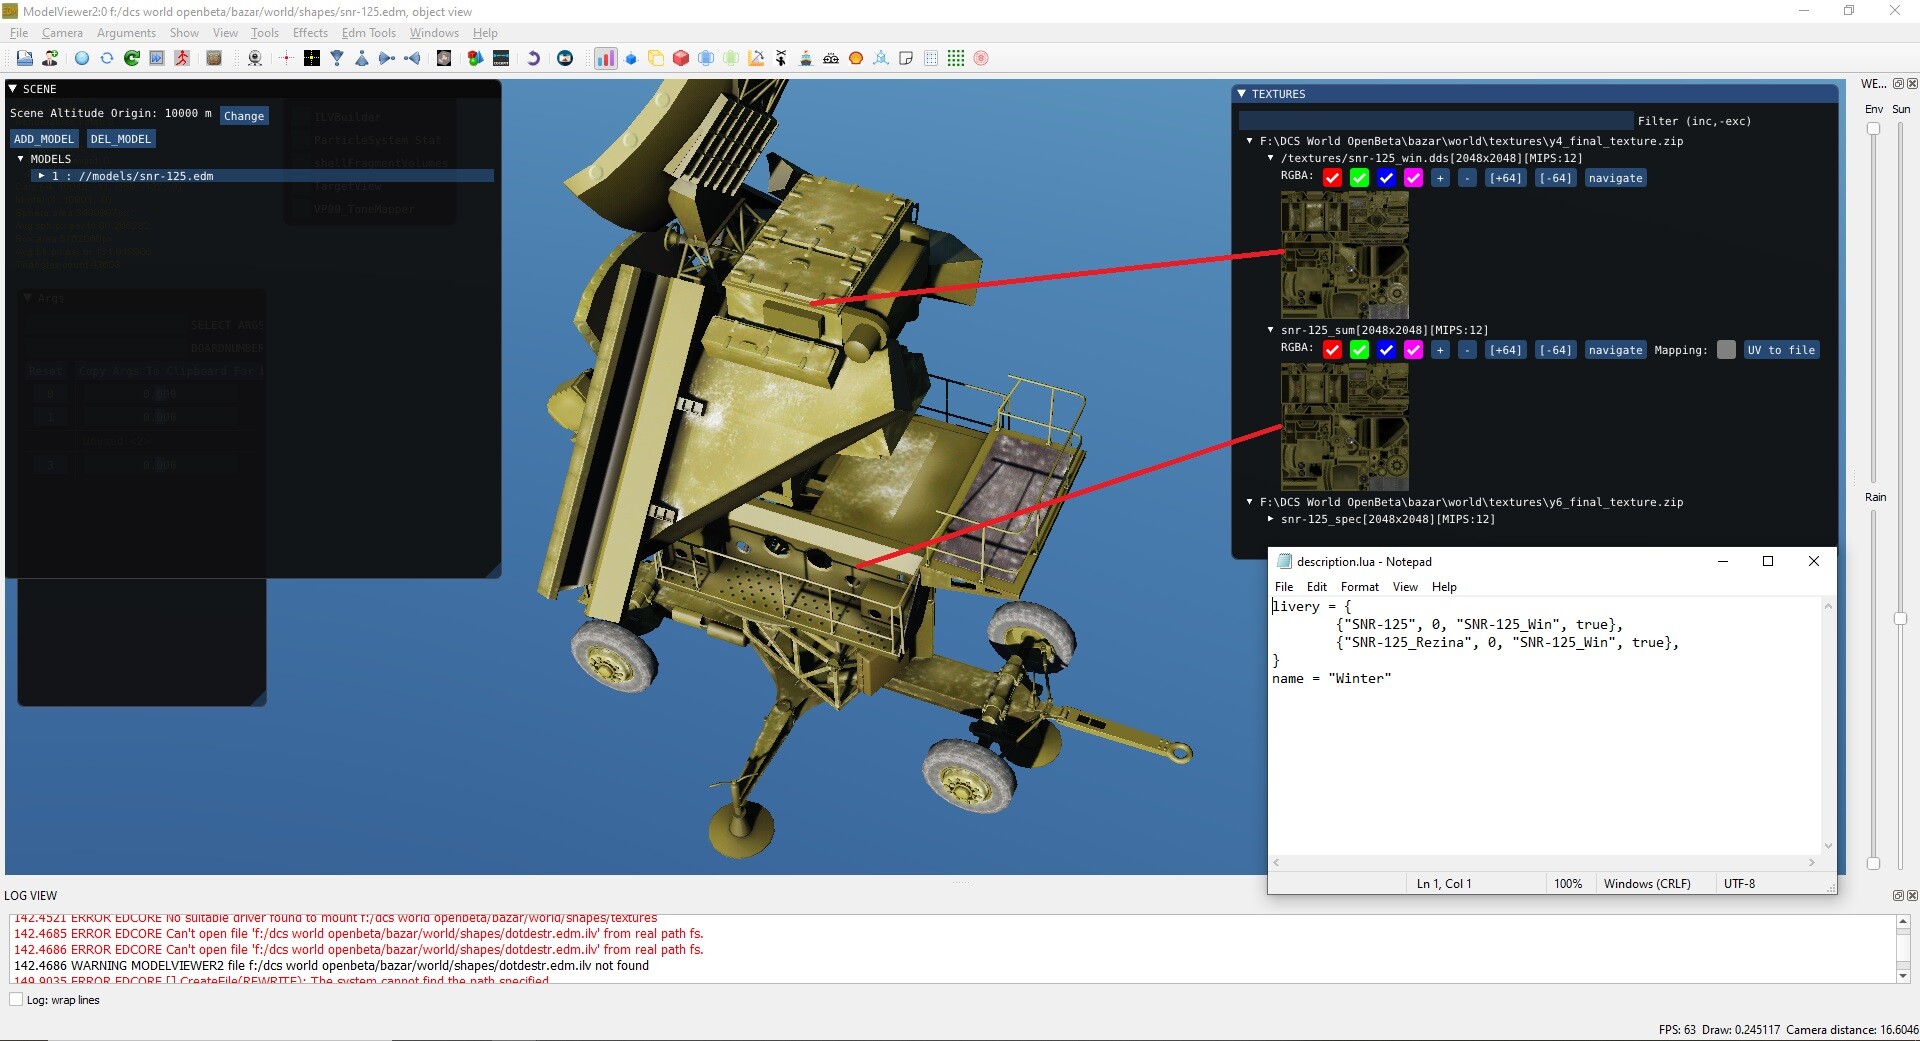1920x1041 pixels.
Task: Click the red cube toolbar icon
Action: (681, 58)
